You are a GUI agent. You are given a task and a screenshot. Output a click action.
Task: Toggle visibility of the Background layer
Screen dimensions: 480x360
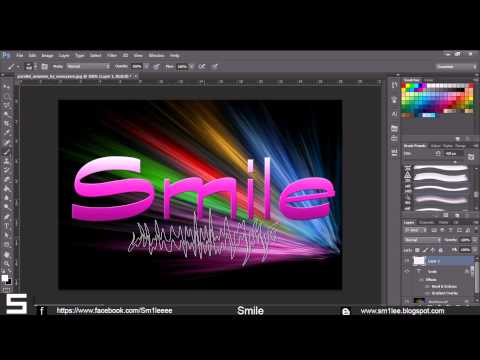coord(407,301)
